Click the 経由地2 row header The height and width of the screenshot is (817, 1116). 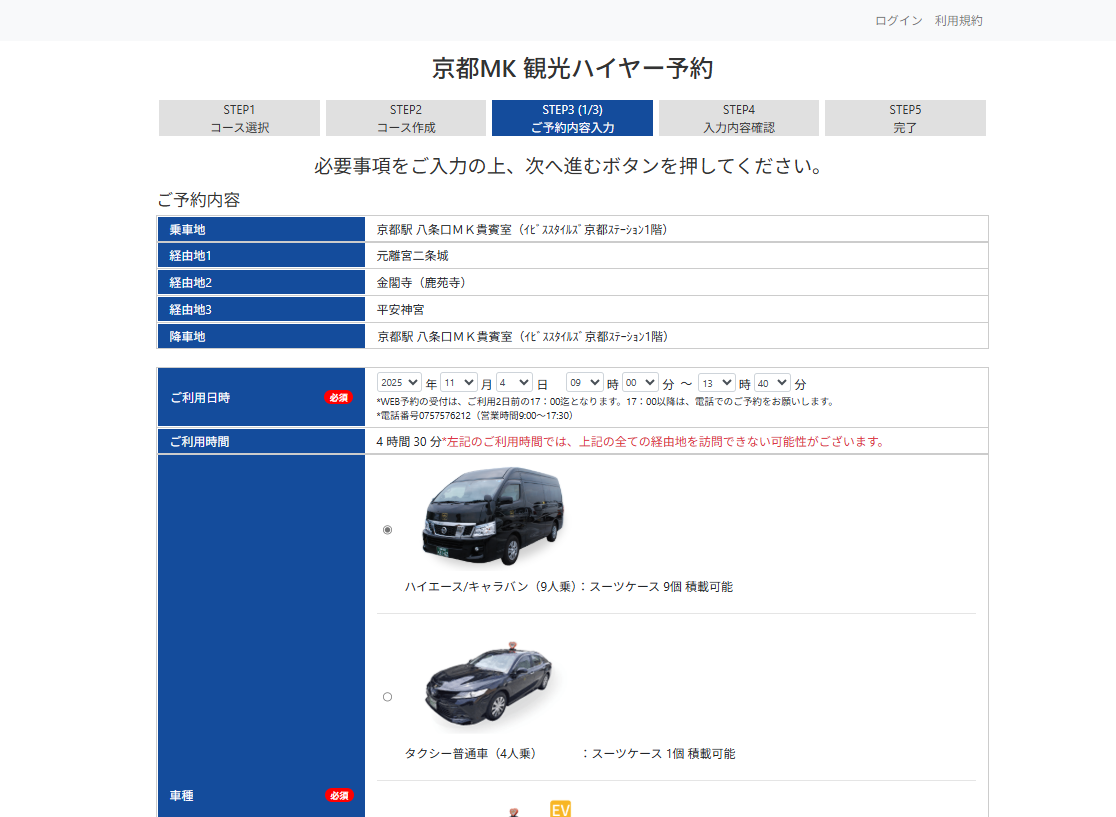click(x=261, y=283)
